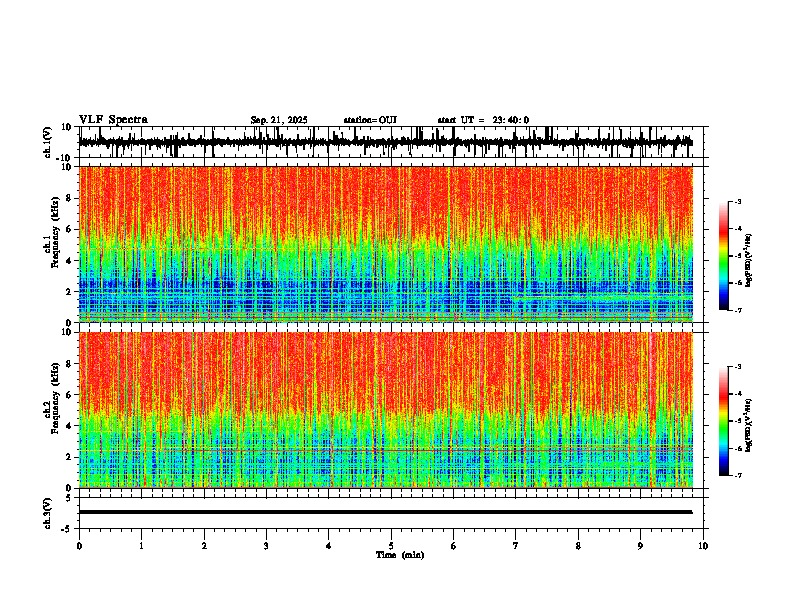Click the "VLF Spectra" plot title
The width and height of the screenshot is (792, 612).
(113, 120)
